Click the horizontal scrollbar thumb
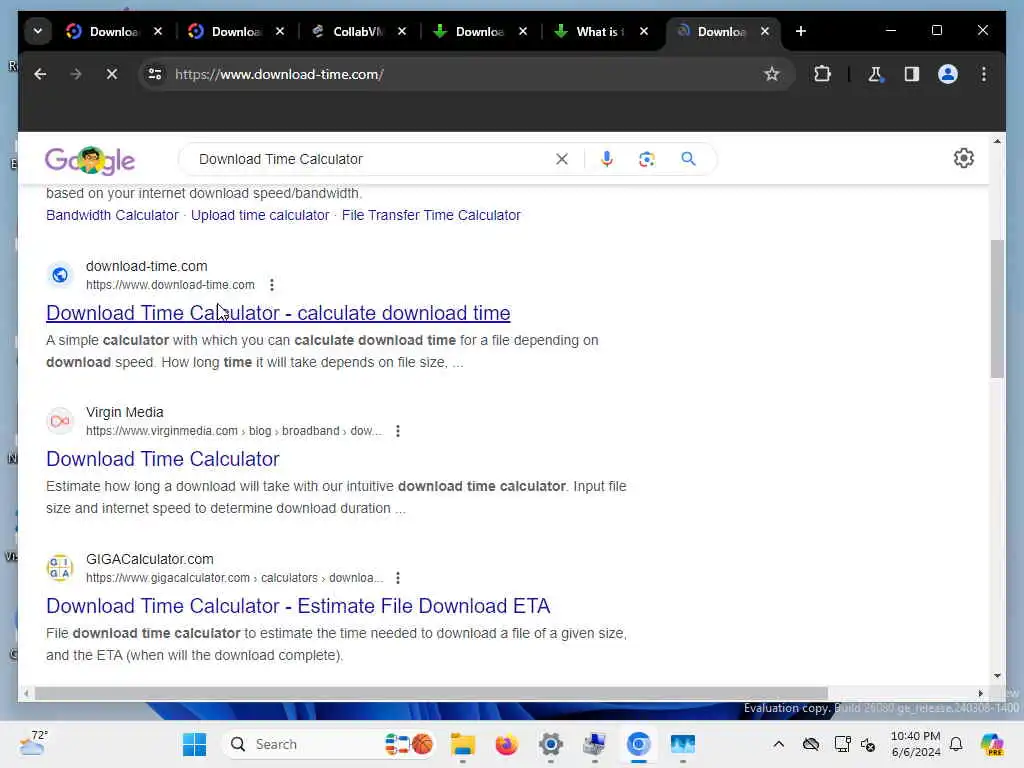 [x=431, y=694]
